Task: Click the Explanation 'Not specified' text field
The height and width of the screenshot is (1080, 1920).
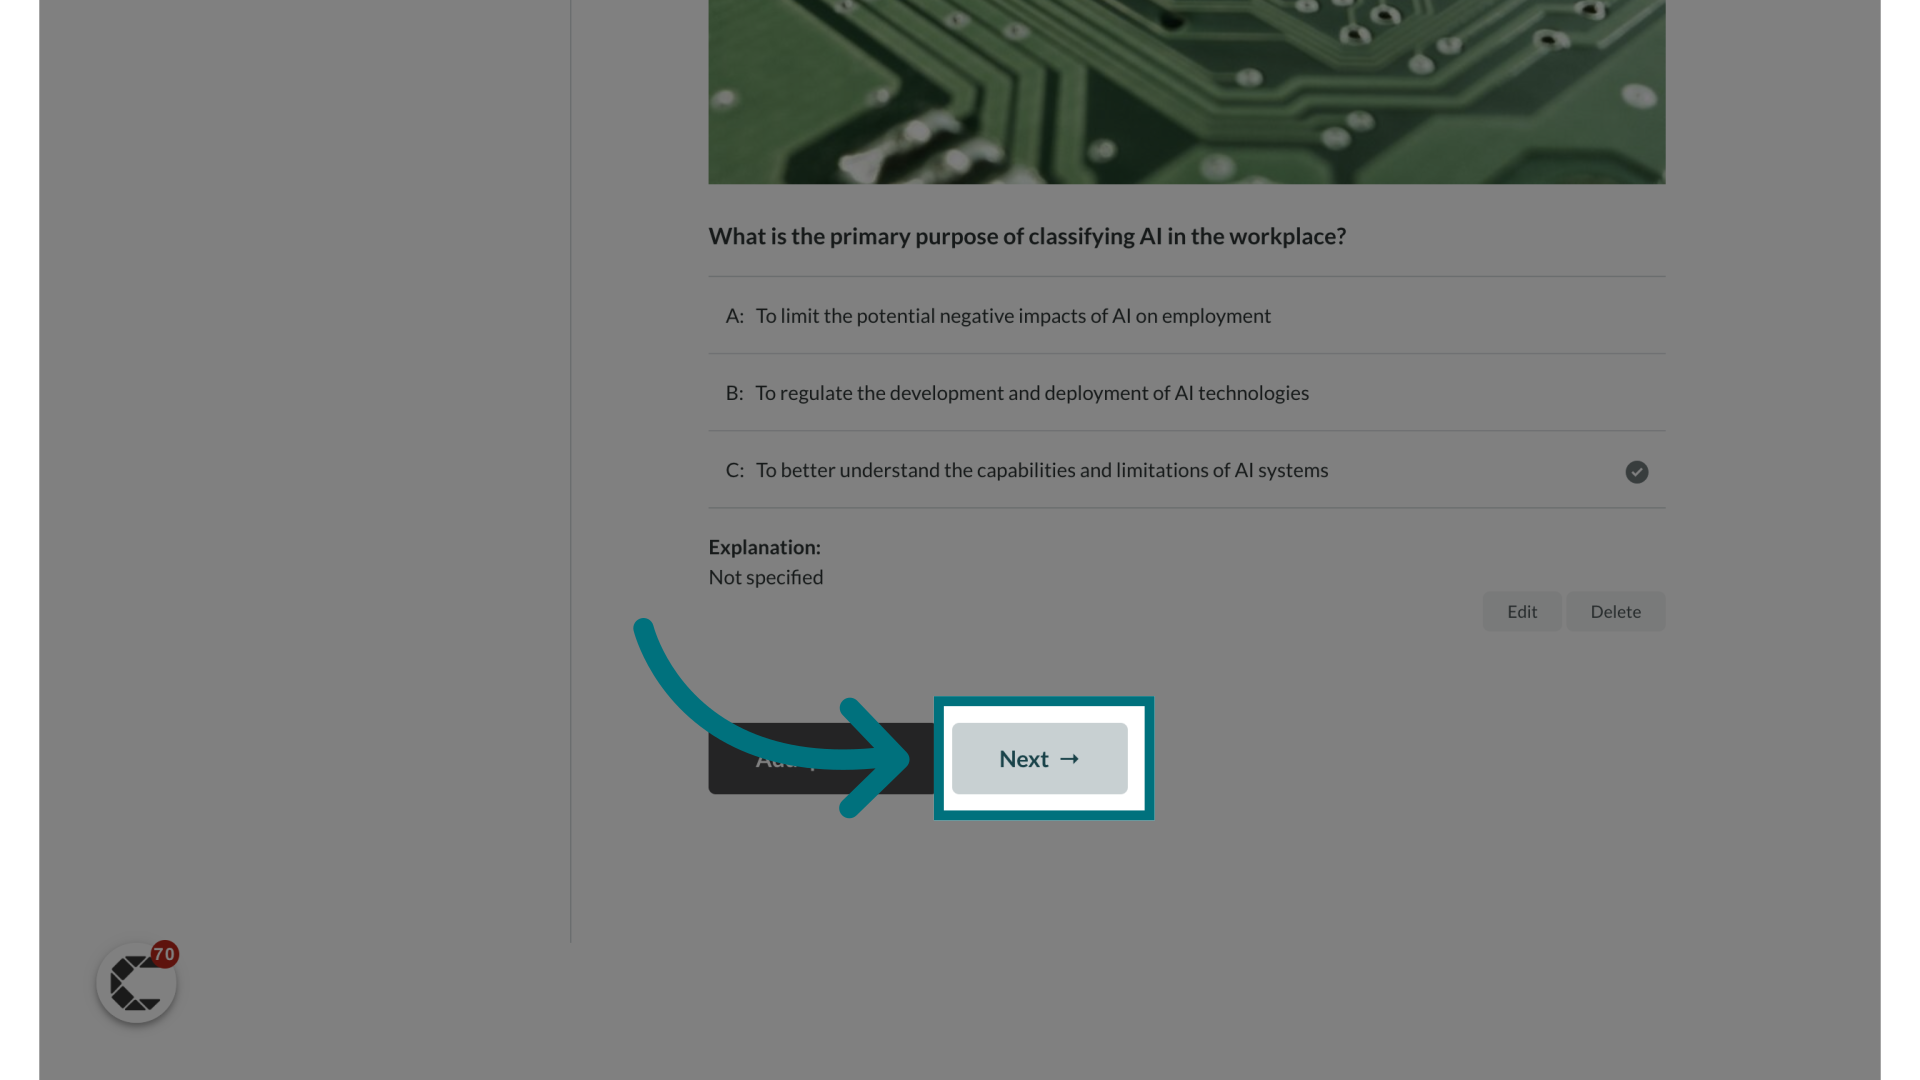Action: click(766, 576)
